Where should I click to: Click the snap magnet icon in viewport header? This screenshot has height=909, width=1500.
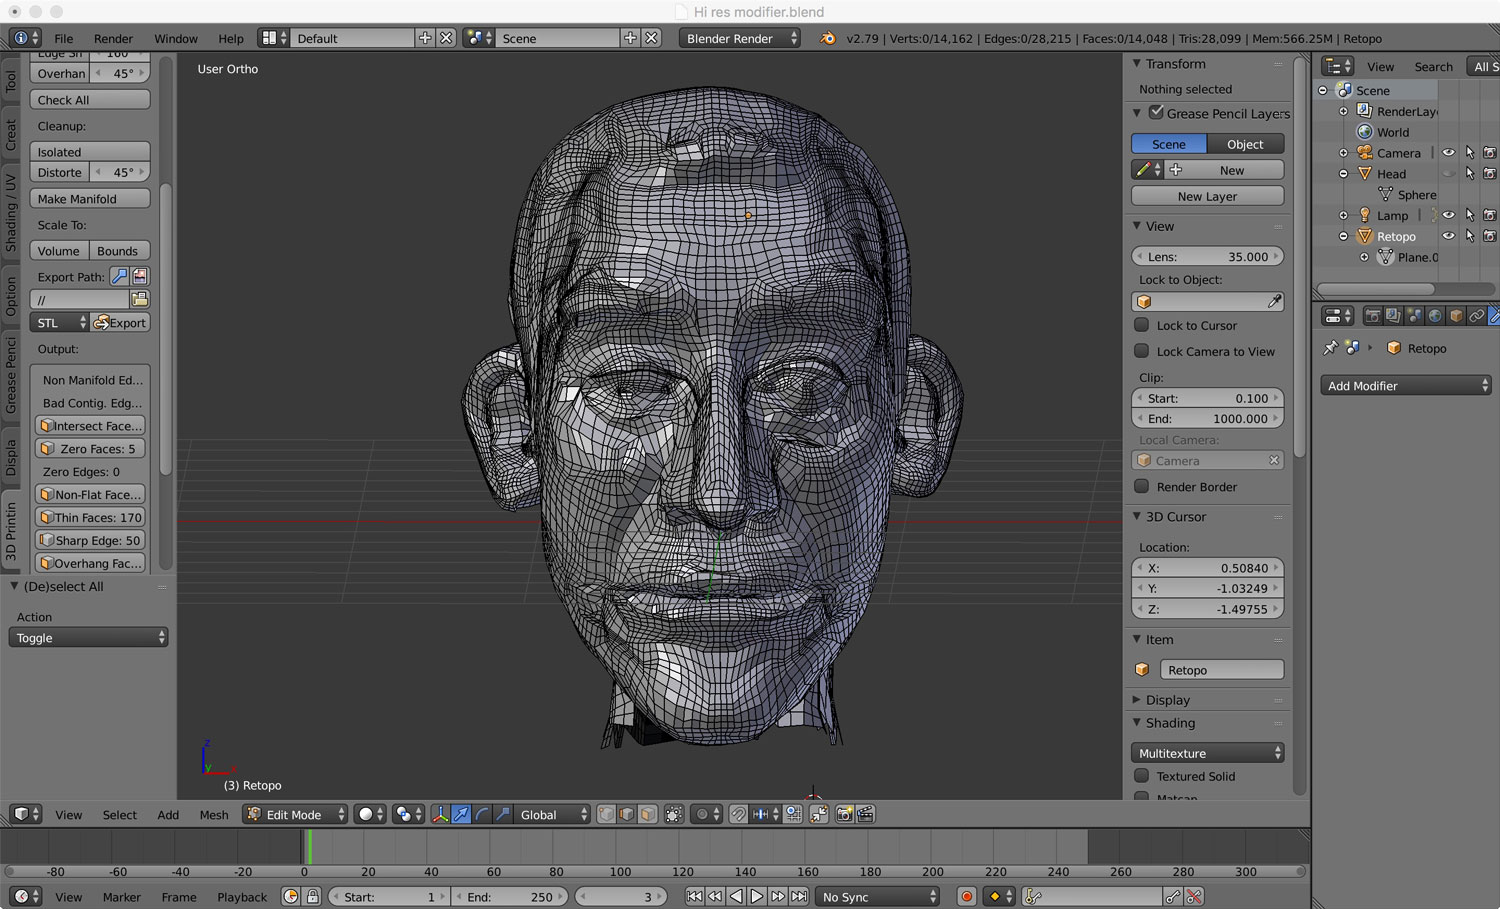tap(738, 815)
